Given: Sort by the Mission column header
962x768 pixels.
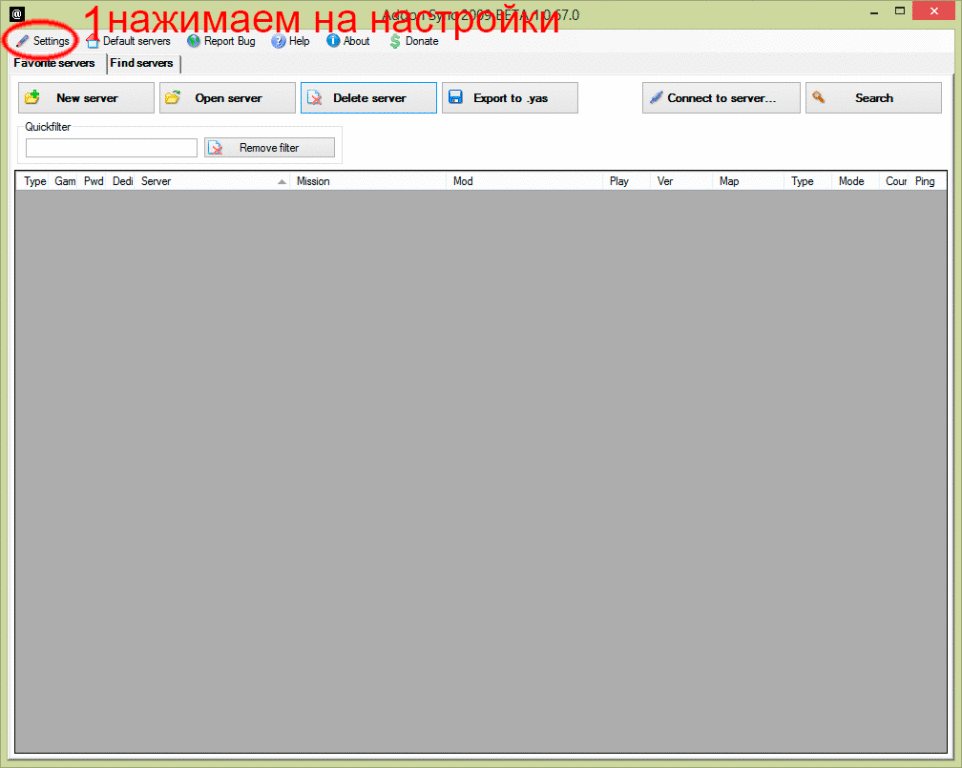Looking at the screenshot, I should [367, 181].
